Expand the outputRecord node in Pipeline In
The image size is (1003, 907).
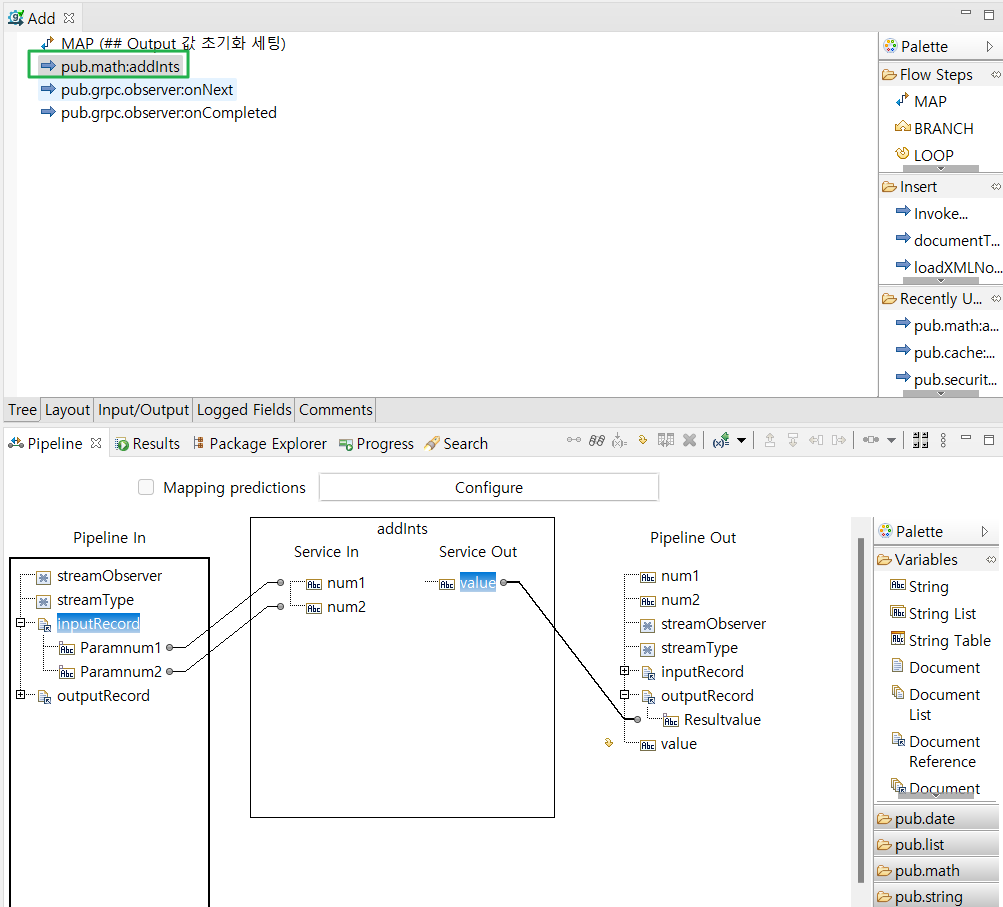(x=20, y=695)
